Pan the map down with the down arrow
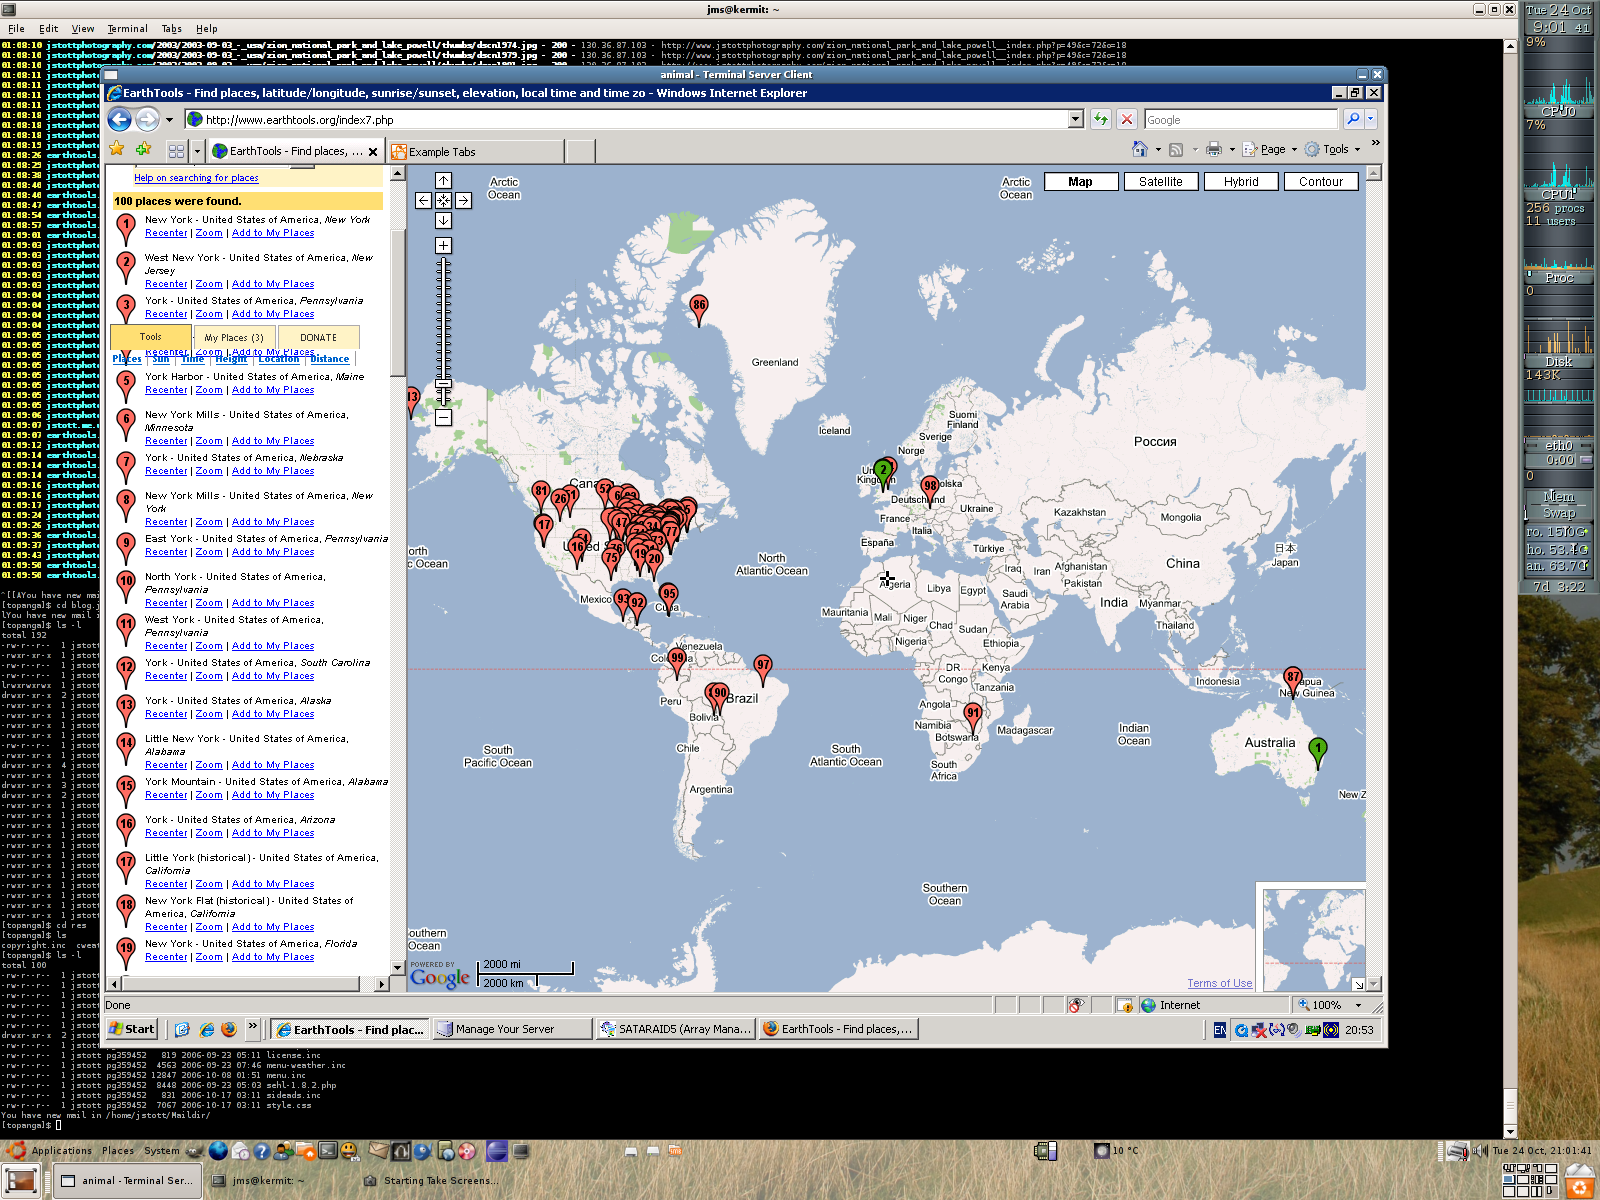The width and height of the screenshot is (1600, 1200). click(x=443, y=220)
